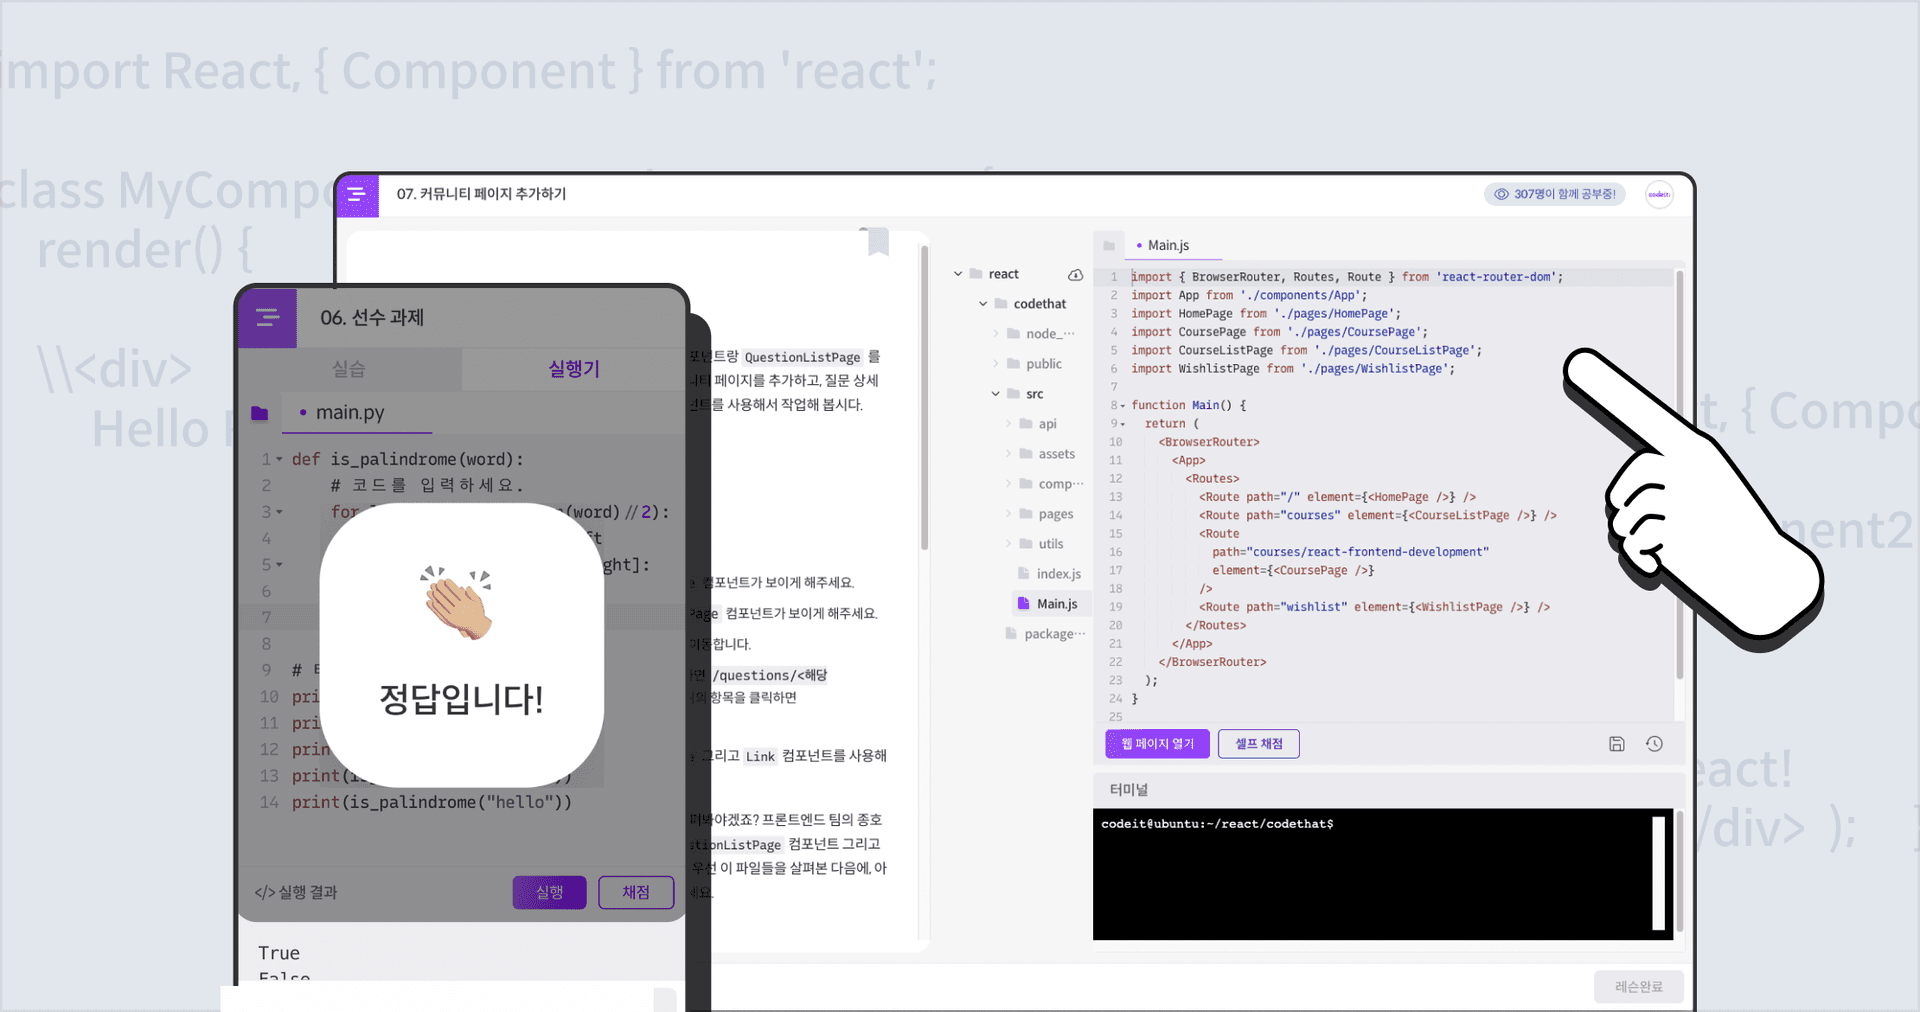Click the cloud download icon next to react
Image resolution: width=1920 pixels, height=1012 pixels.
click(1075, 275)
